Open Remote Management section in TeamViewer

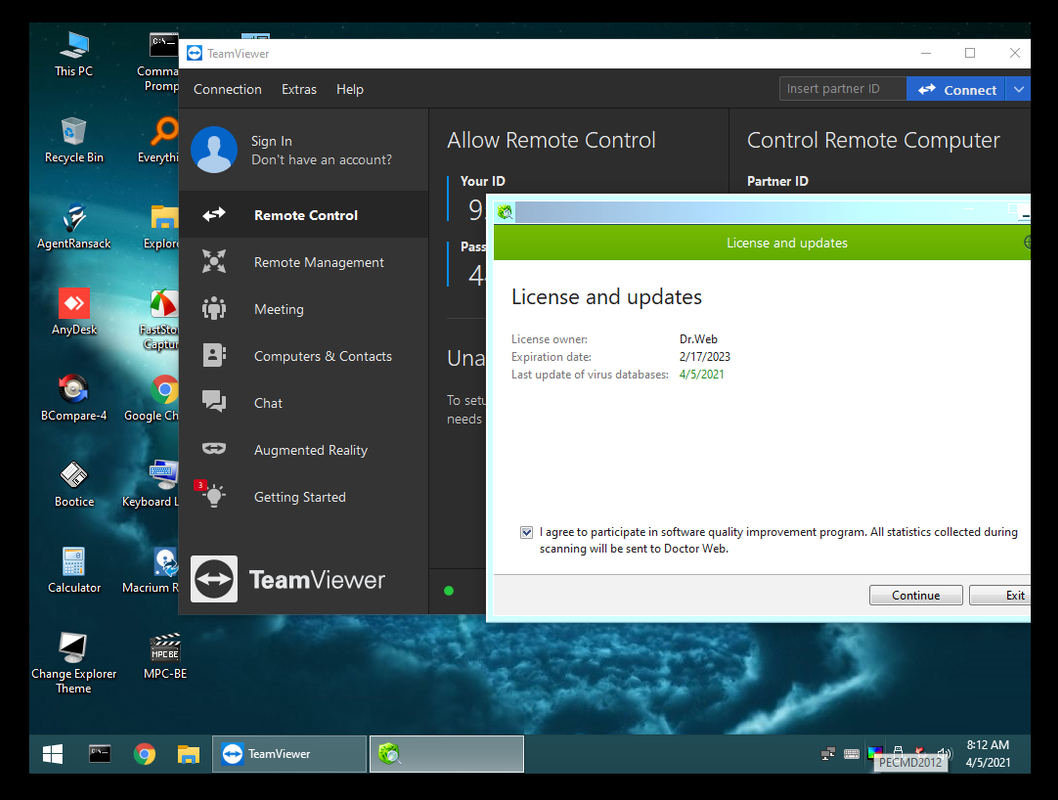click(304, 262)
